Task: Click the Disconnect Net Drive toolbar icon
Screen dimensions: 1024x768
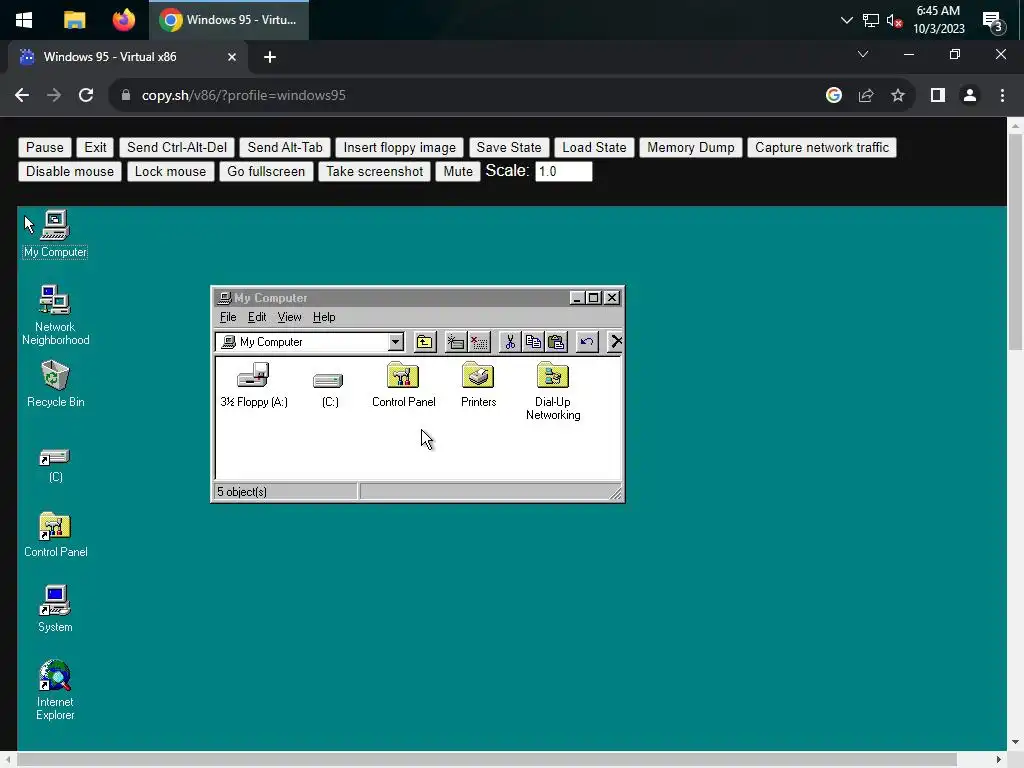Action: (x=479, y=342)
